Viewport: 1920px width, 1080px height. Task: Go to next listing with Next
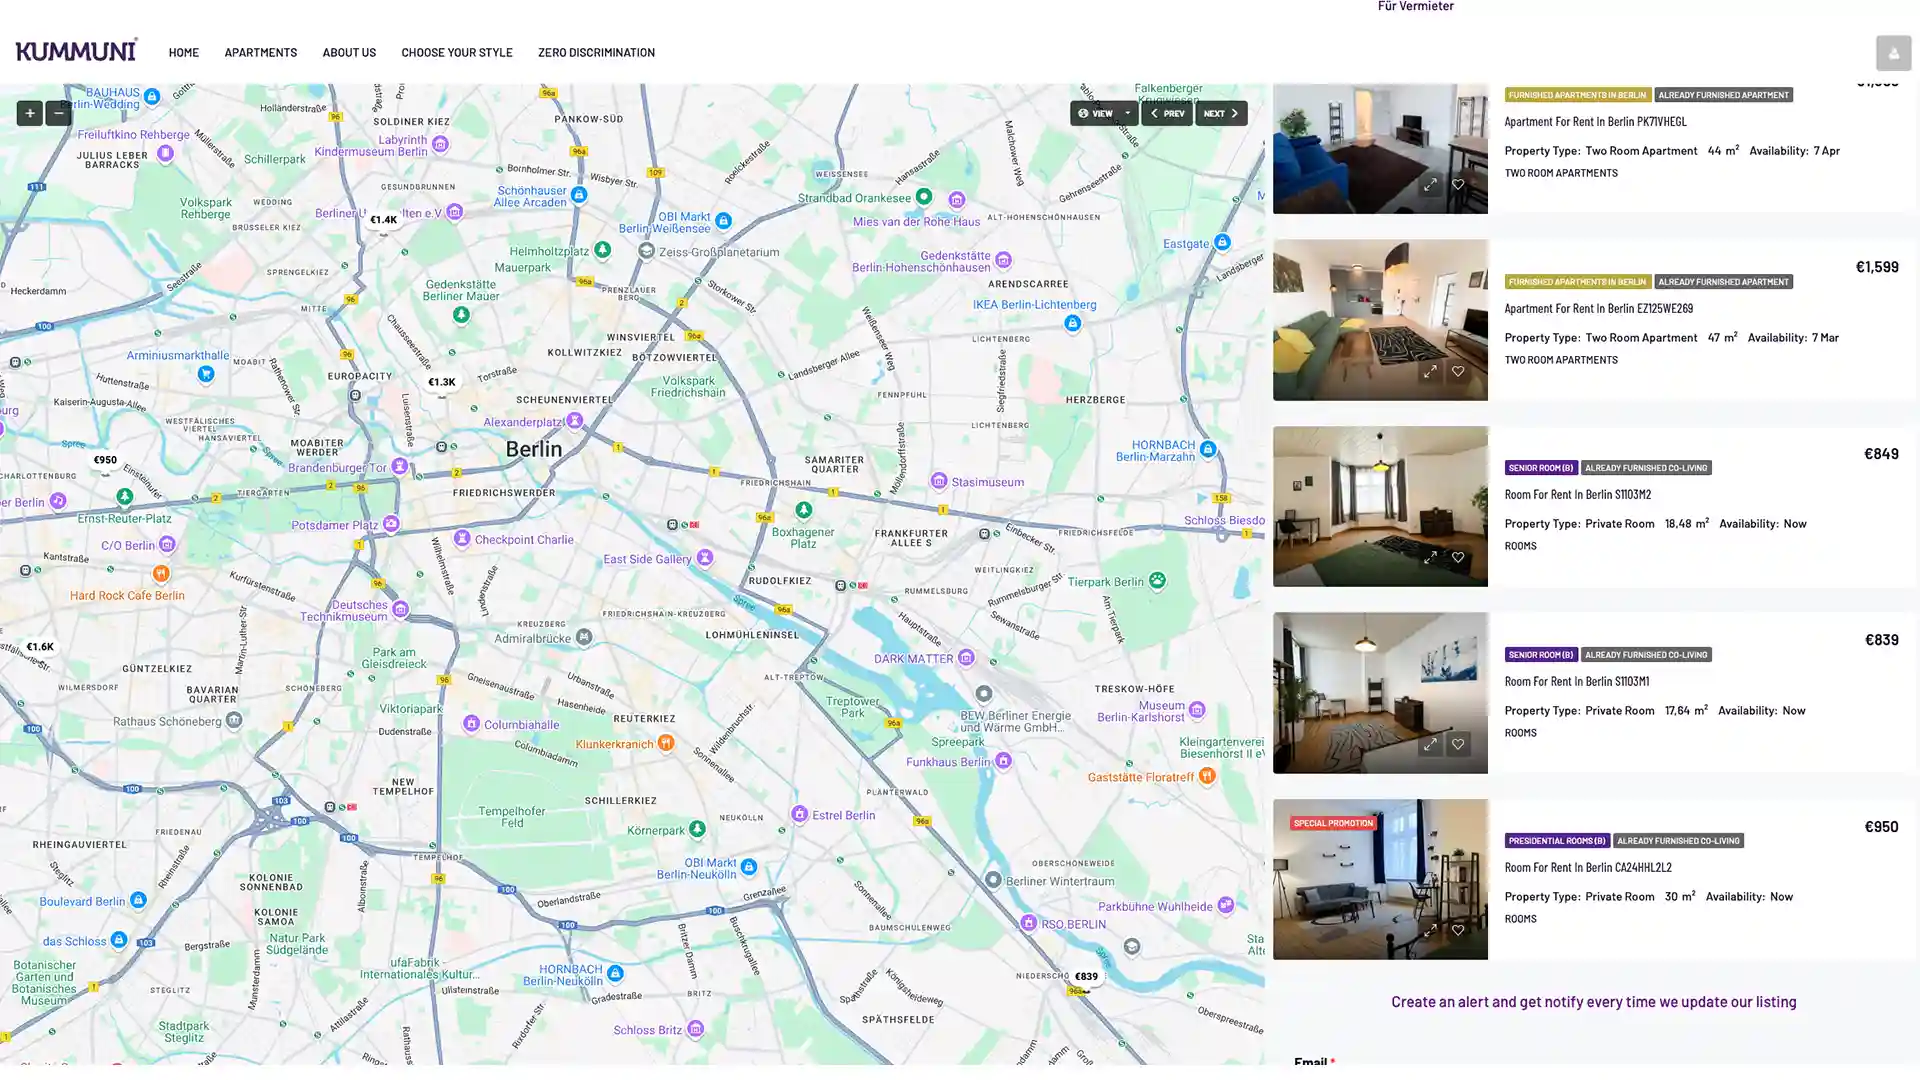1221,113
